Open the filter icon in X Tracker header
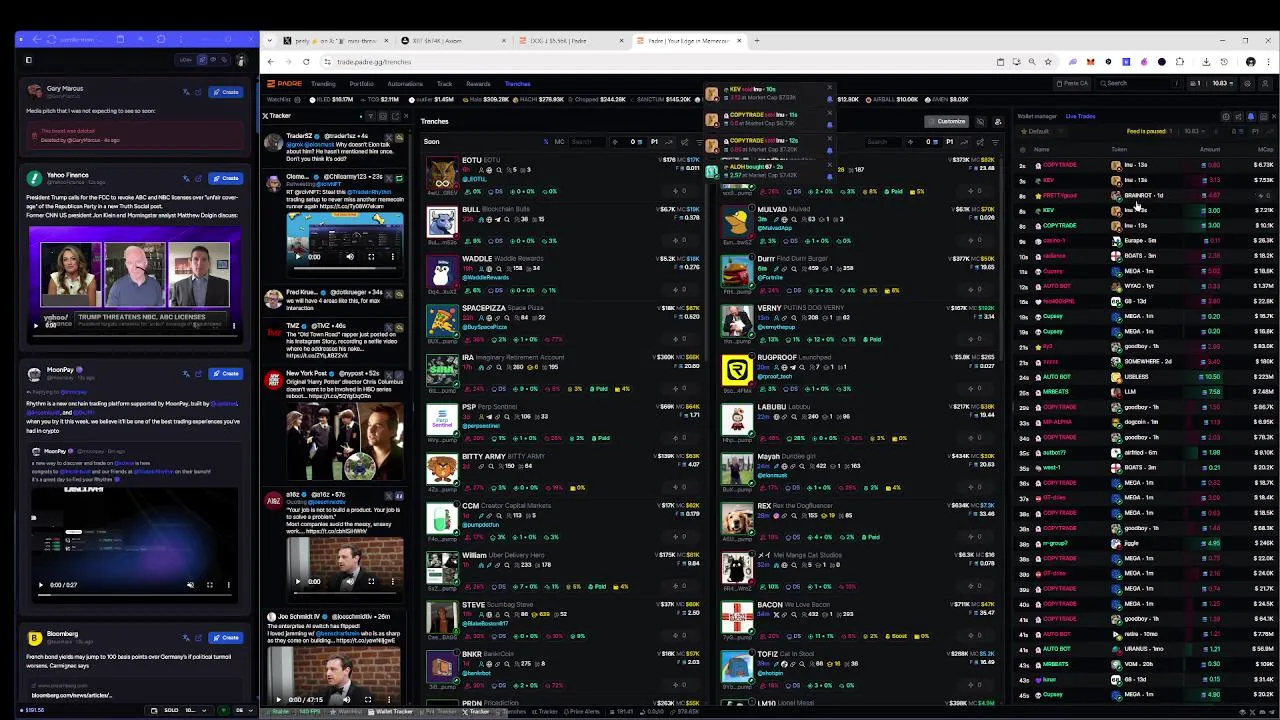Screen dimensions: 1280x720 373,116
